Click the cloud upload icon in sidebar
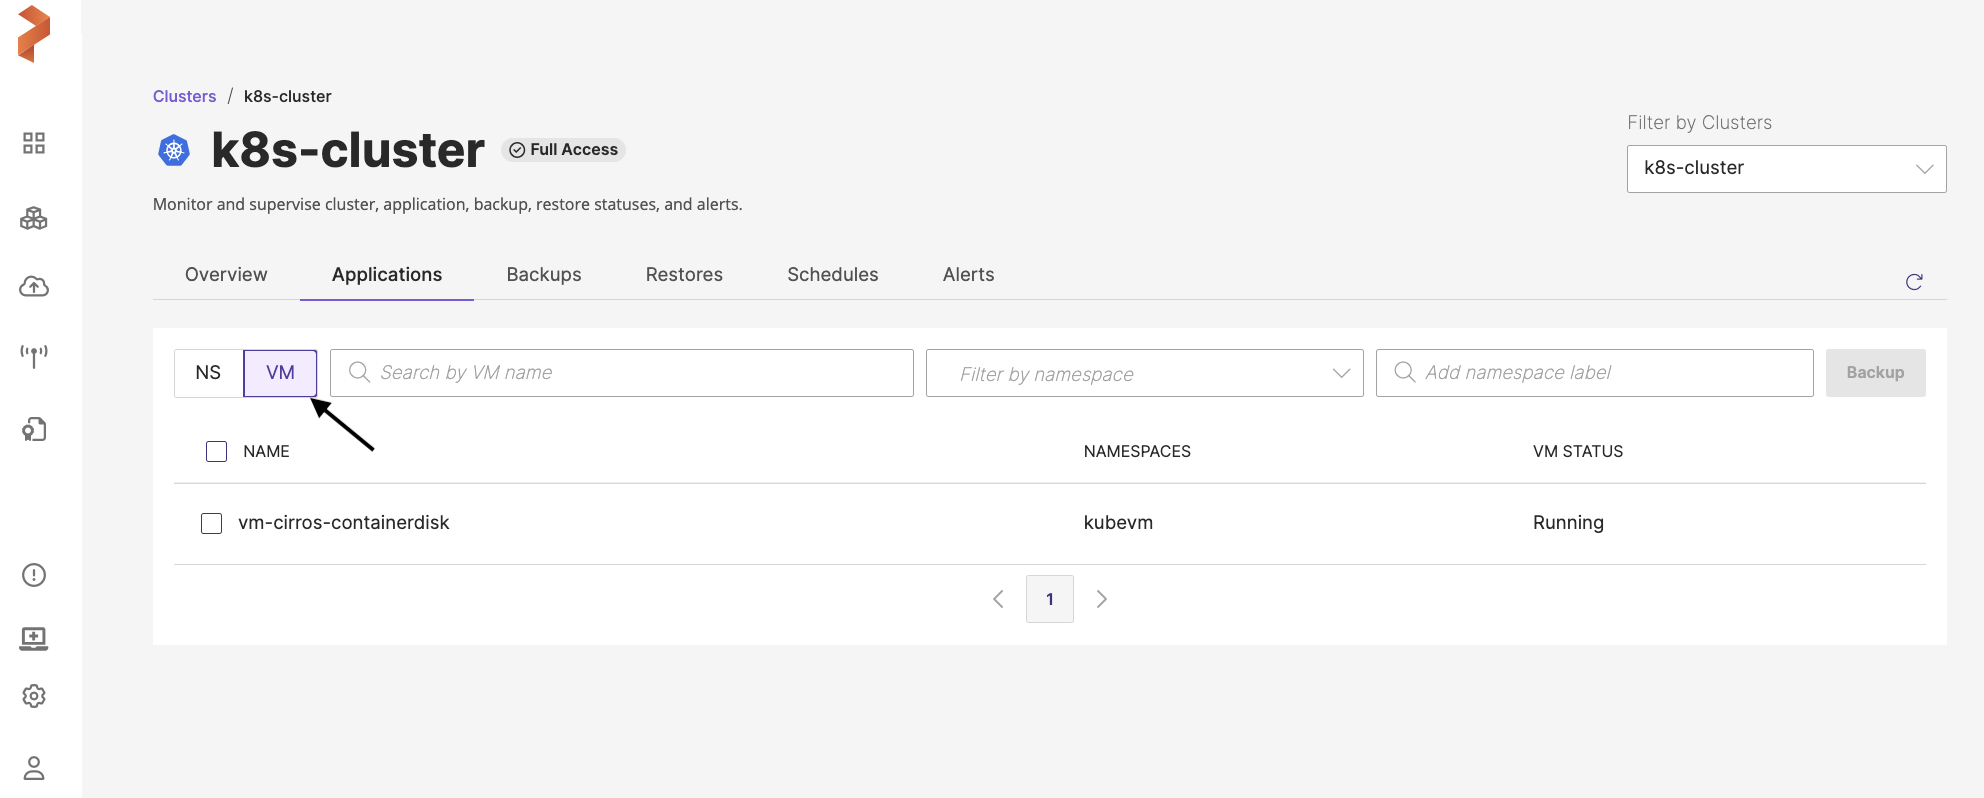This screenshot has height=798, width=1984. point(34,287)
